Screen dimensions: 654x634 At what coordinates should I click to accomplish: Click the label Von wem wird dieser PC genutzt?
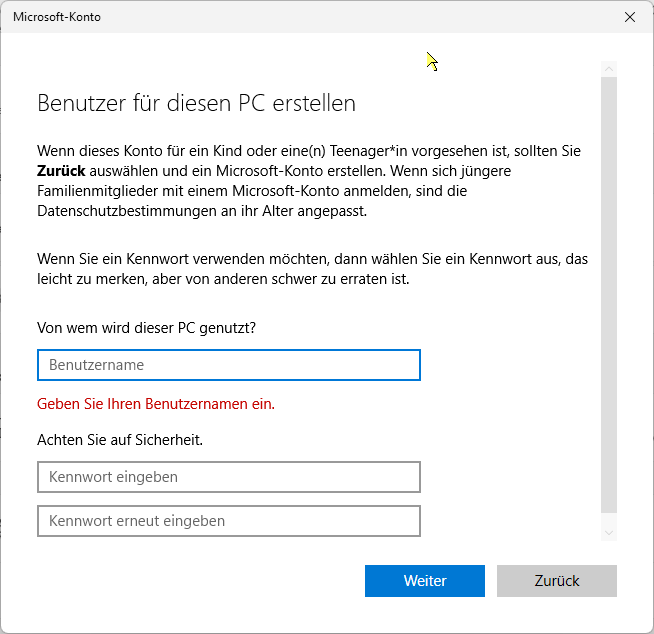point(145,327)
